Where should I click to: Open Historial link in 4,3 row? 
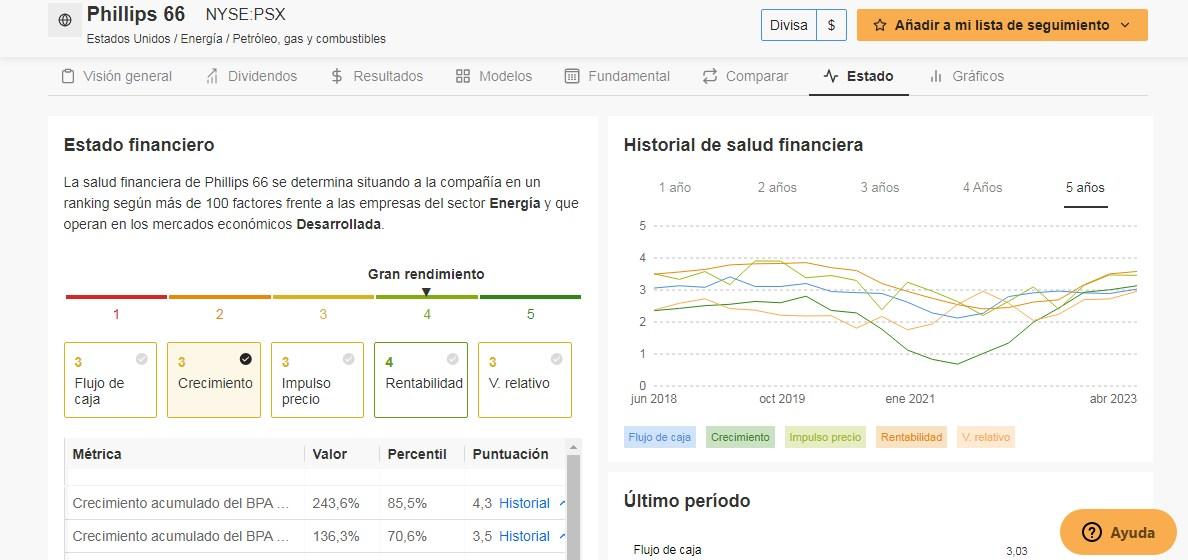click(524, 502)
